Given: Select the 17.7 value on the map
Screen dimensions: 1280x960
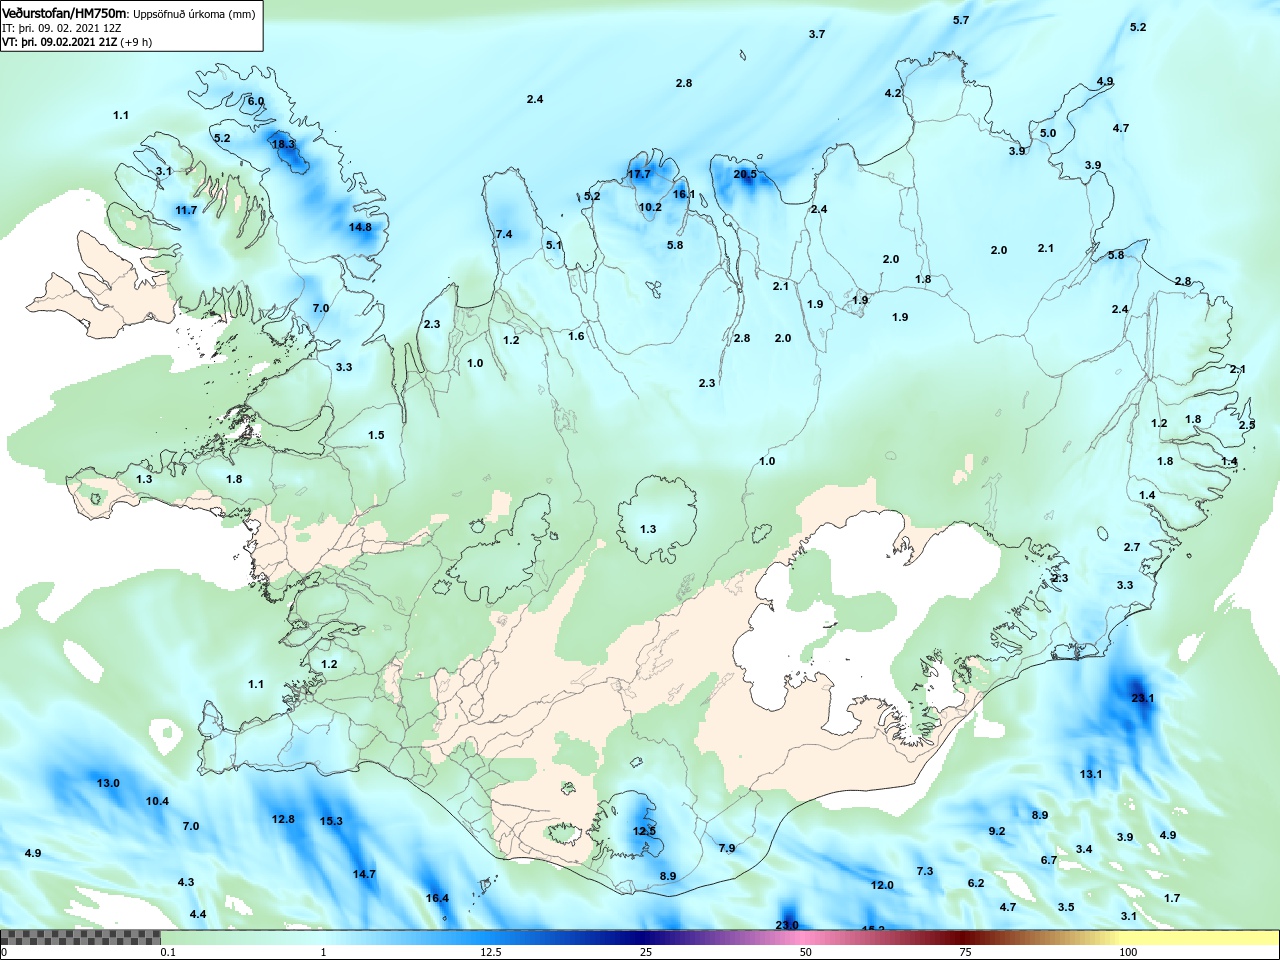Looking at the screenshot, I should [639, 174].
